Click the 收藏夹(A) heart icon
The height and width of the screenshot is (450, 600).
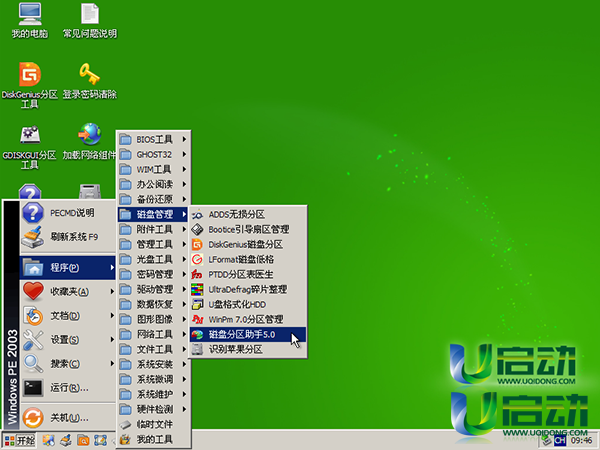[33, 291]
